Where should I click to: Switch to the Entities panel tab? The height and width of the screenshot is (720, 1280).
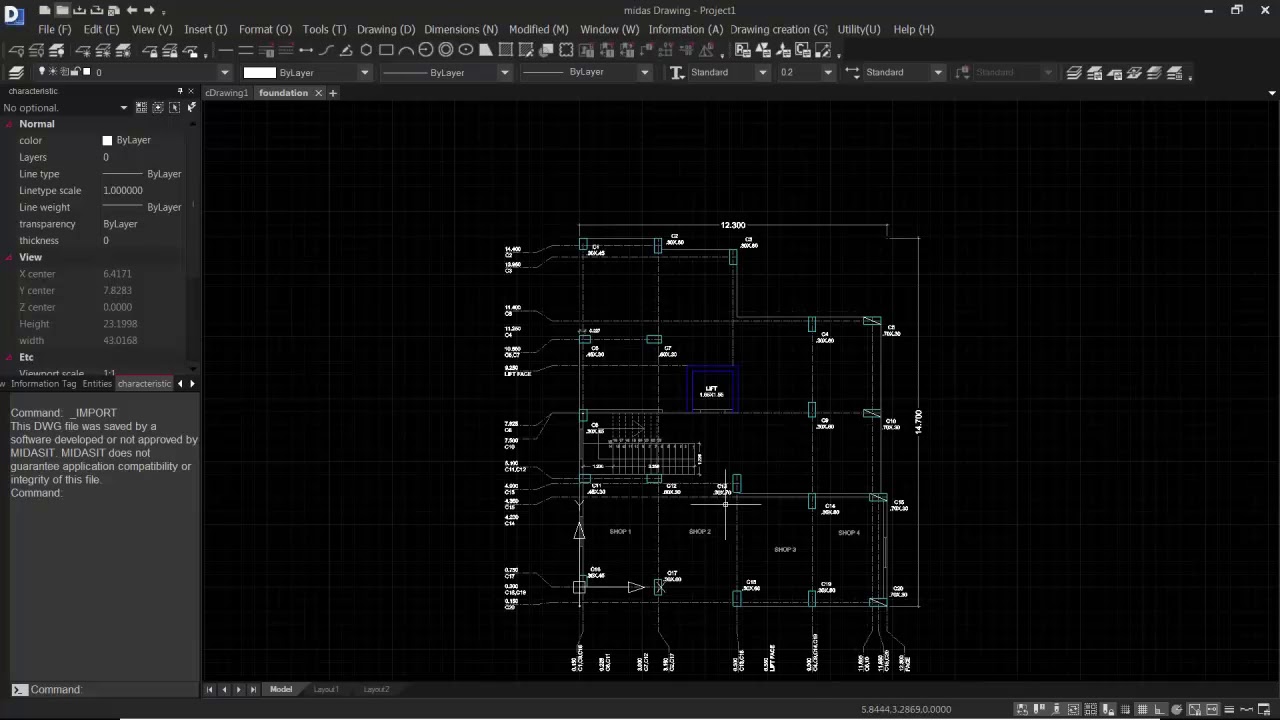click(x=97, y=384)
